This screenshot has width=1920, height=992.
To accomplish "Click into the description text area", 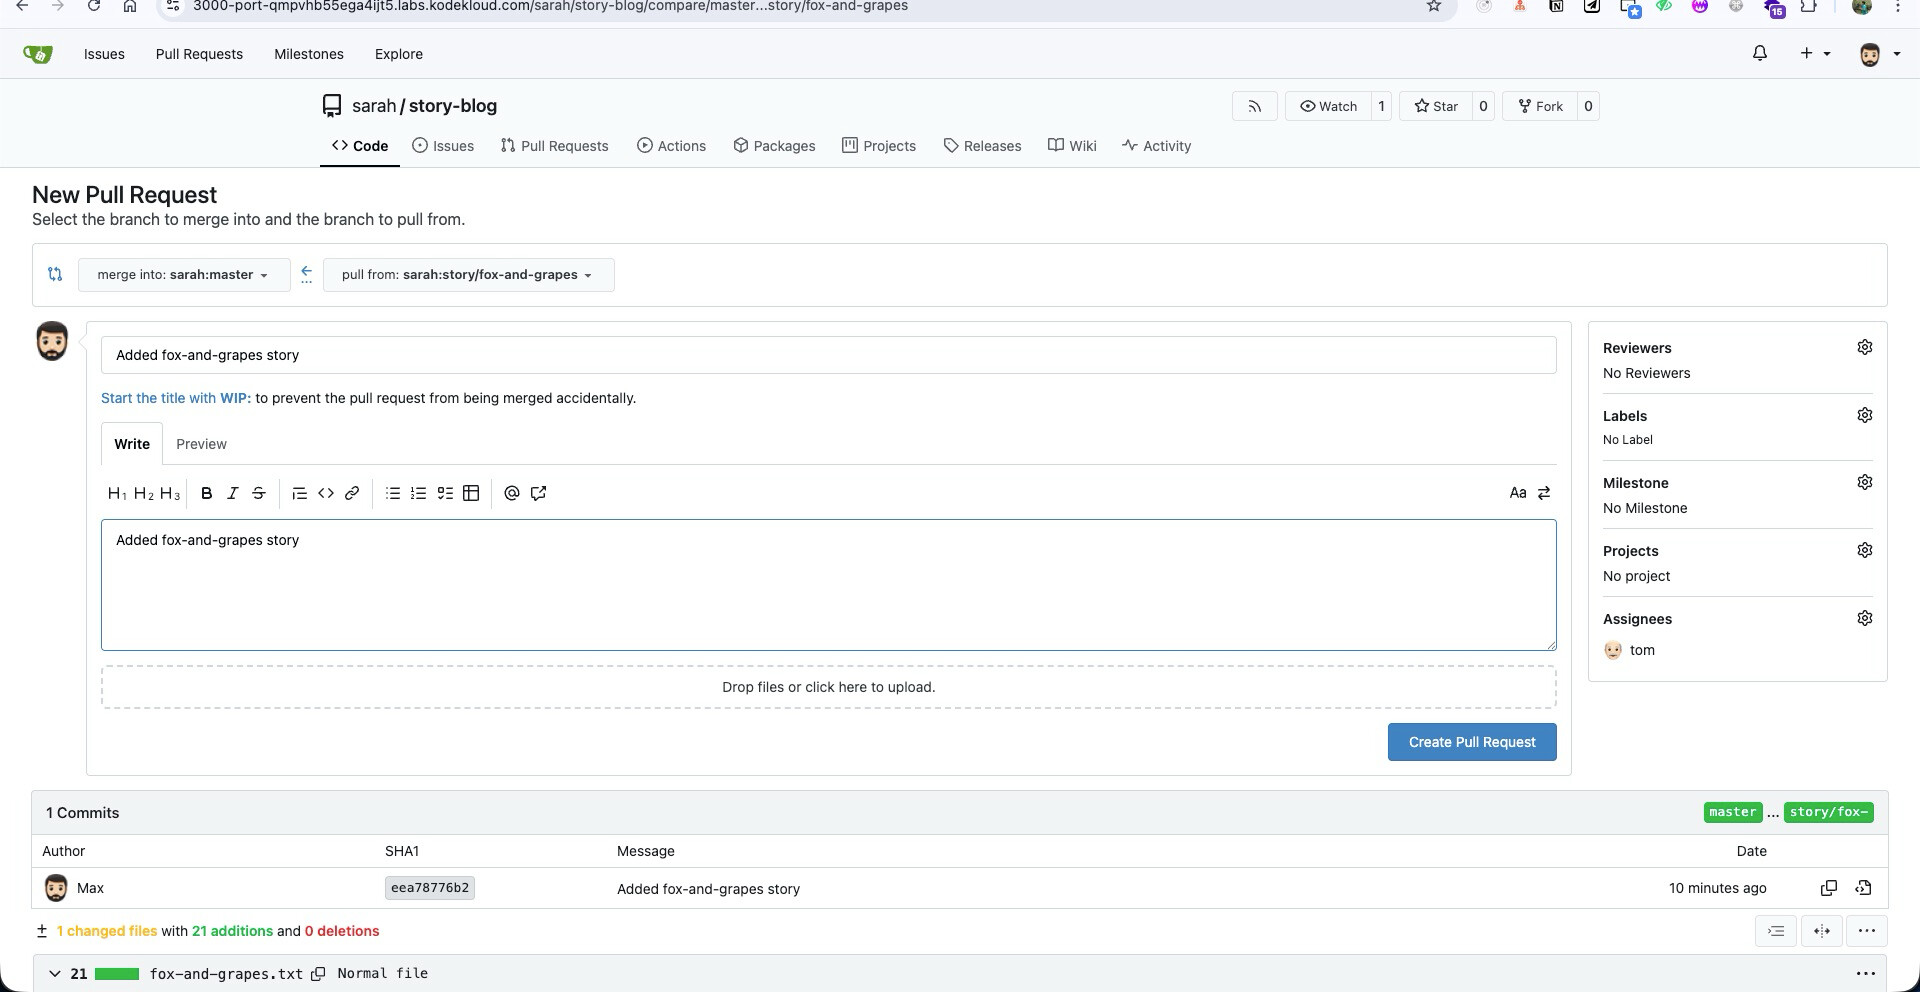I will (x=829, y=585).
